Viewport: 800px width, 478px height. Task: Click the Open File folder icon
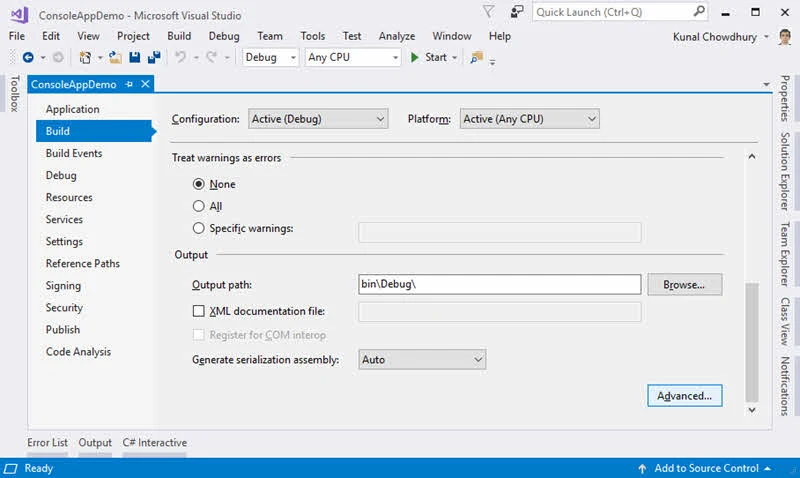coord(115,58)
